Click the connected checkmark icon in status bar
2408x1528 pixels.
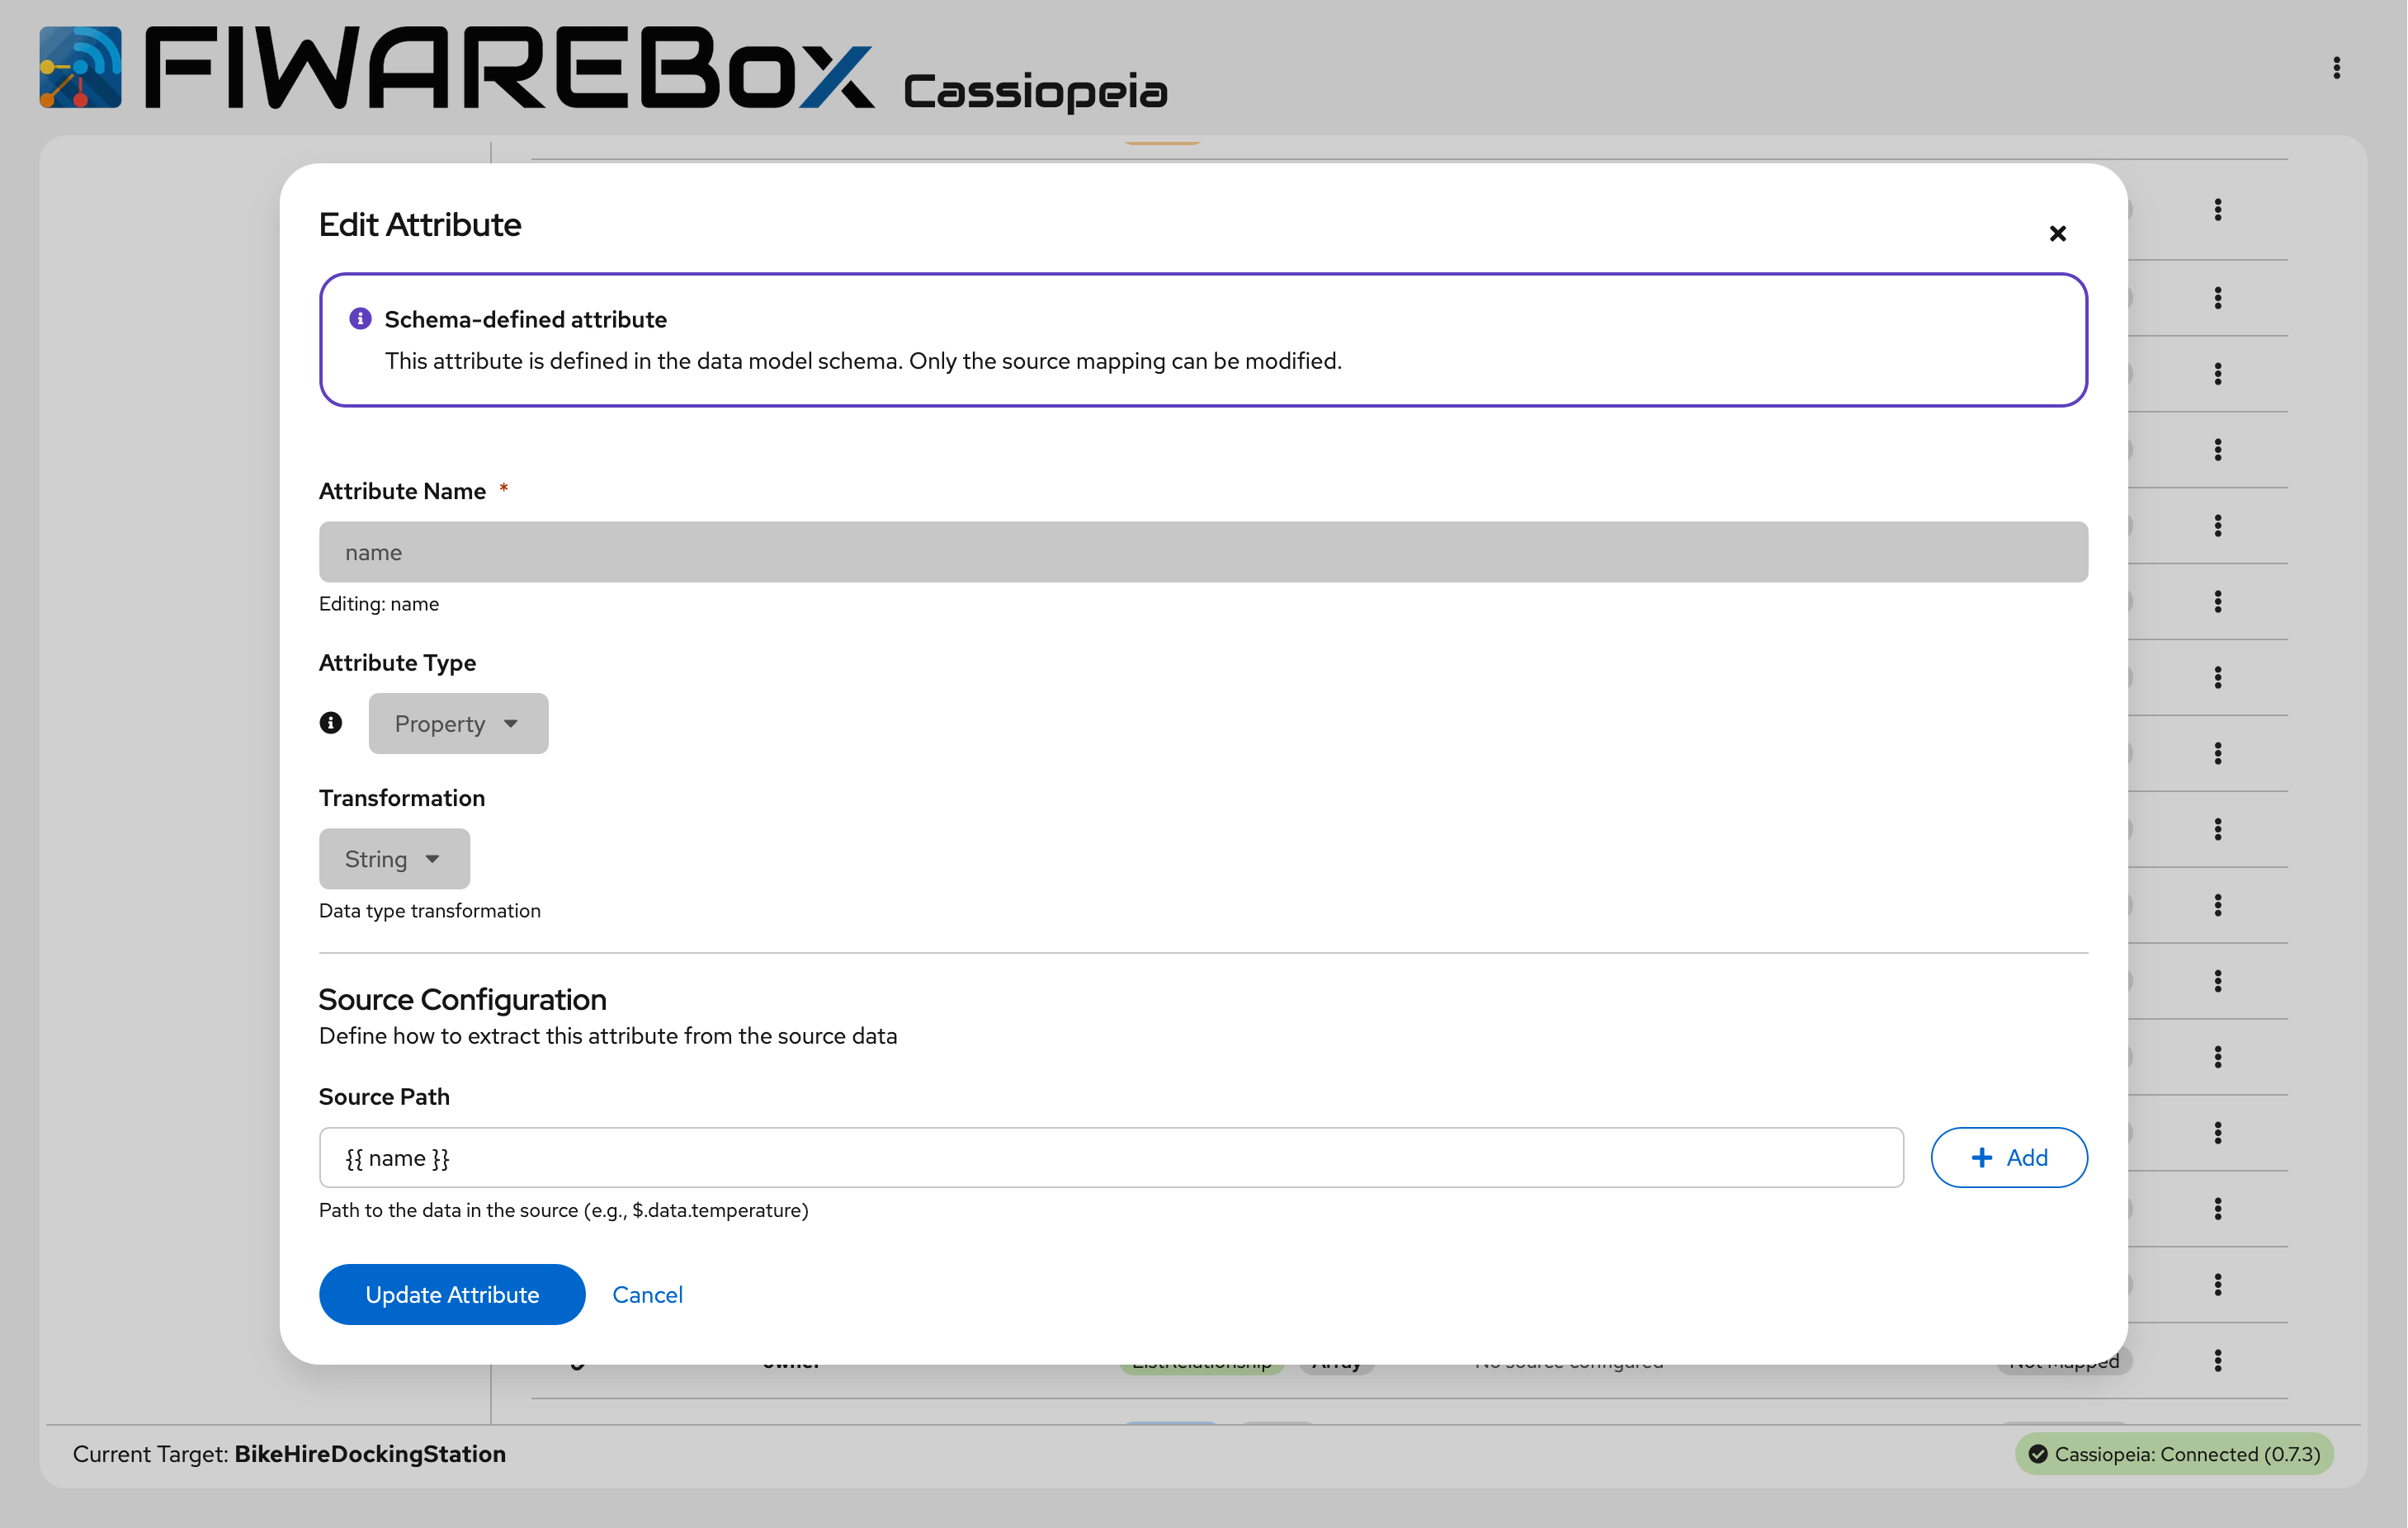point(2038,1454)
